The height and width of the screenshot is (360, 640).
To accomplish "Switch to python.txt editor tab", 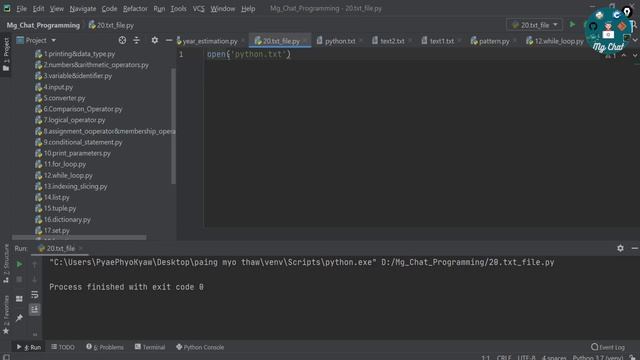I will [340, 41].
